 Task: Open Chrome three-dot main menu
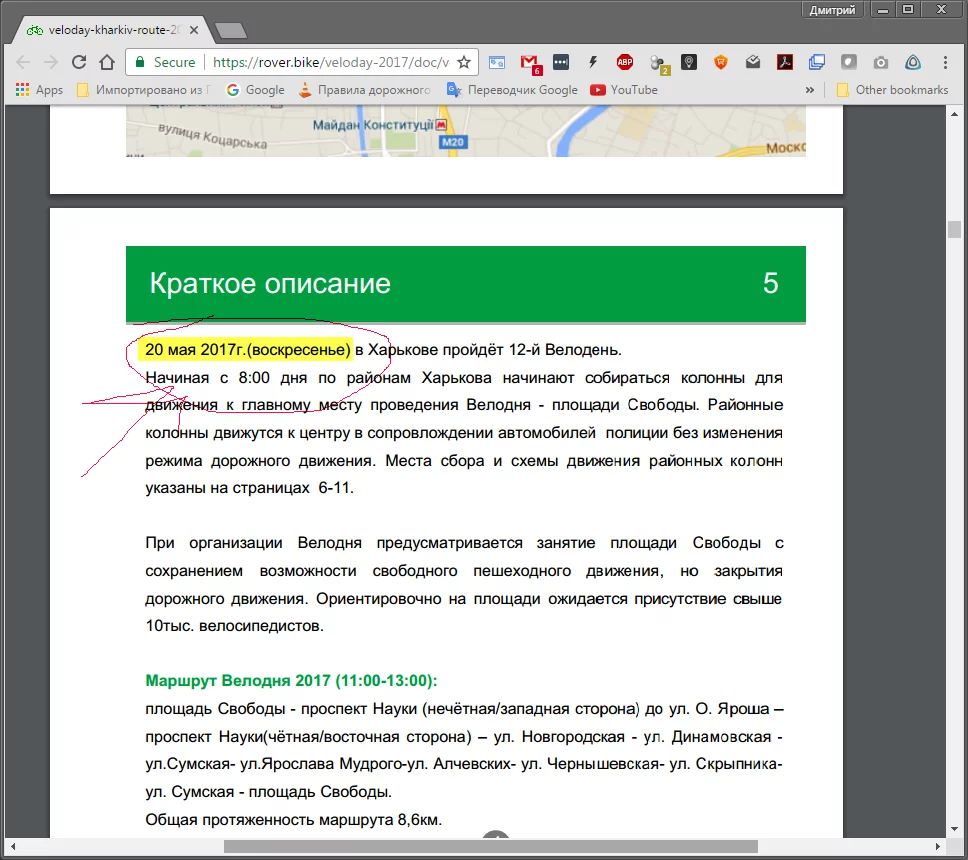945,62
